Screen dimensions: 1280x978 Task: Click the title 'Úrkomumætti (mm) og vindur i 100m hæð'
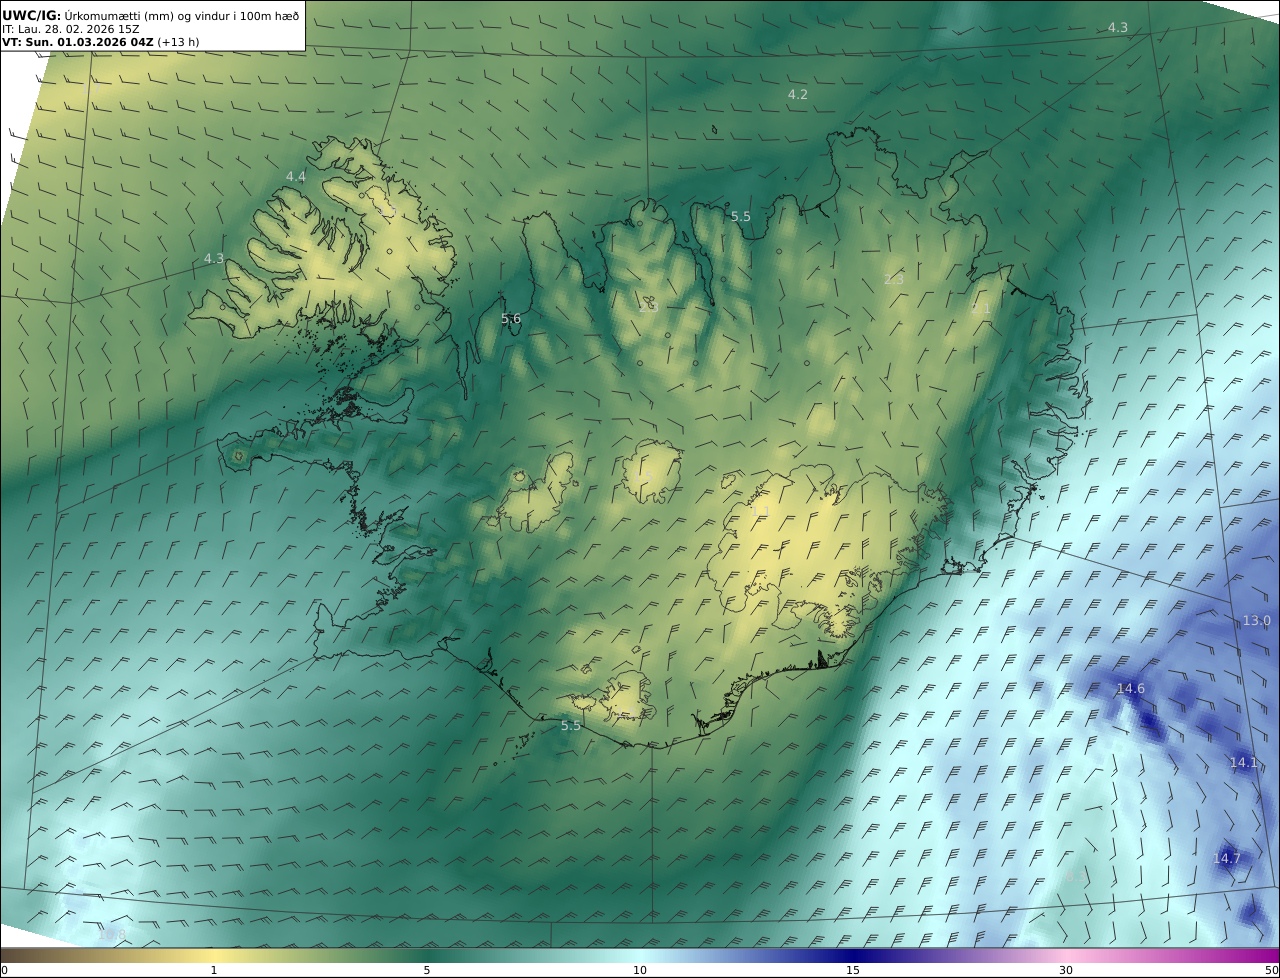click(181, 15)
